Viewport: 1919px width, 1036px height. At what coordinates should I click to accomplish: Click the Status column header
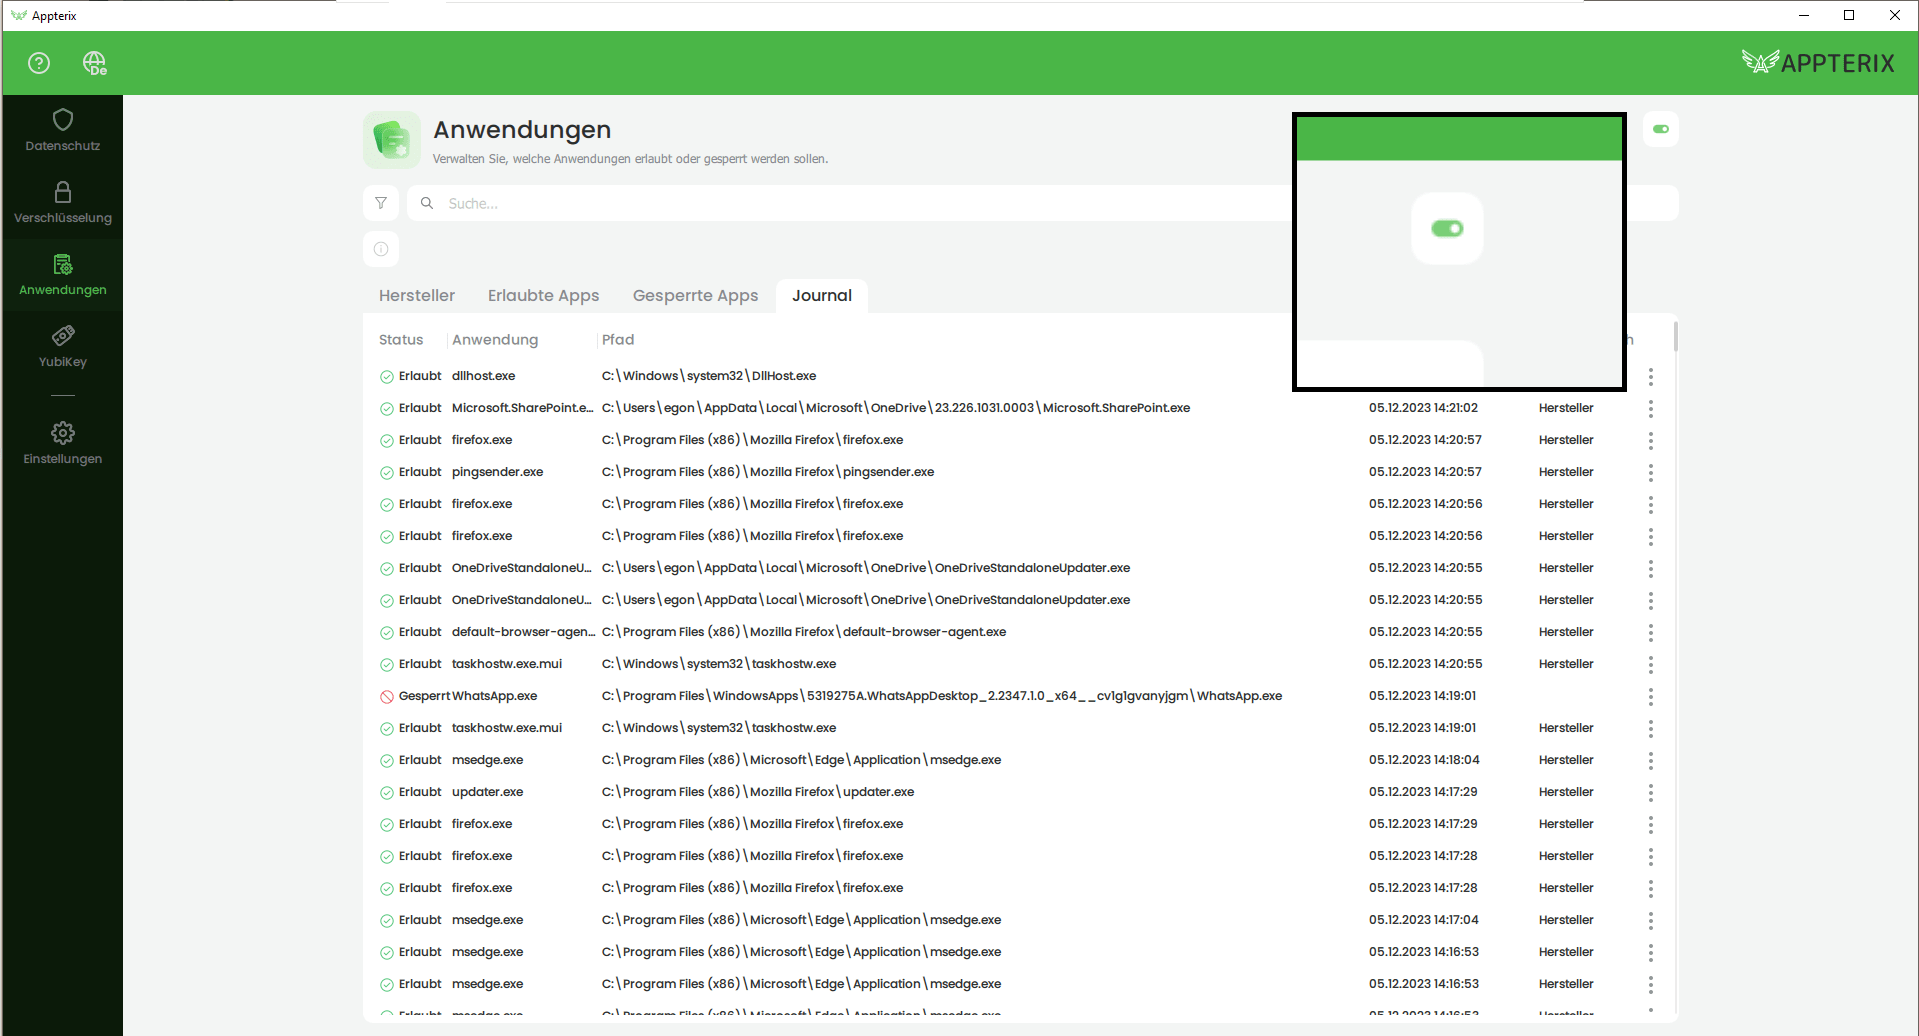[399, 339]
